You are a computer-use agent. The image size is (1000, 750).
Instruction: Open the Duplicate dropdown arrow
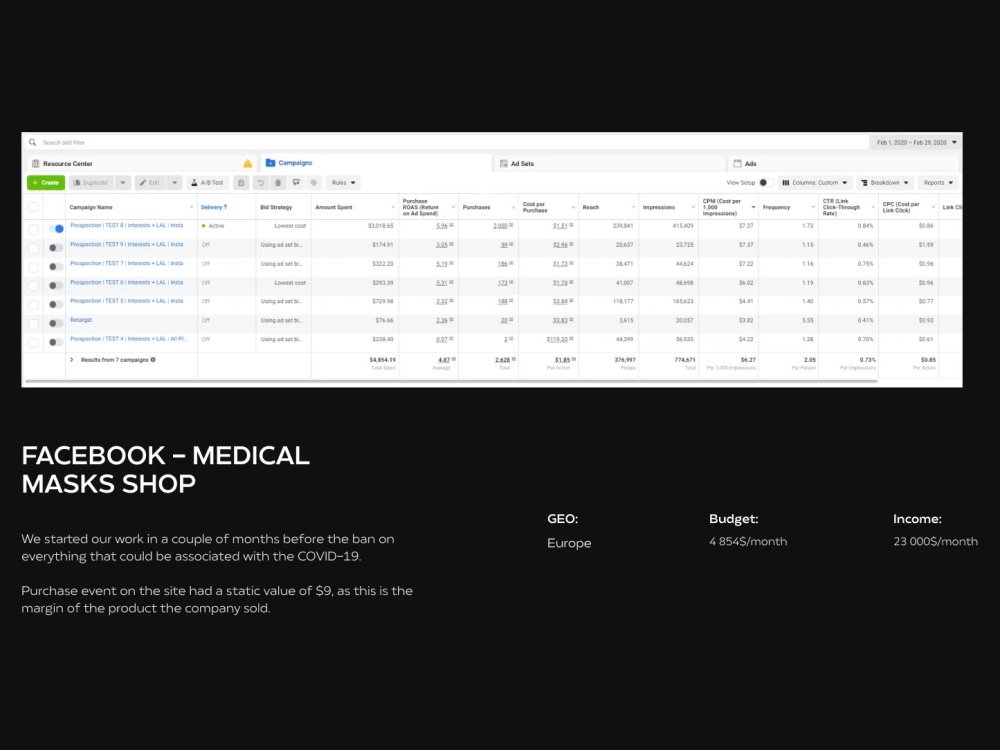(123, 183)
